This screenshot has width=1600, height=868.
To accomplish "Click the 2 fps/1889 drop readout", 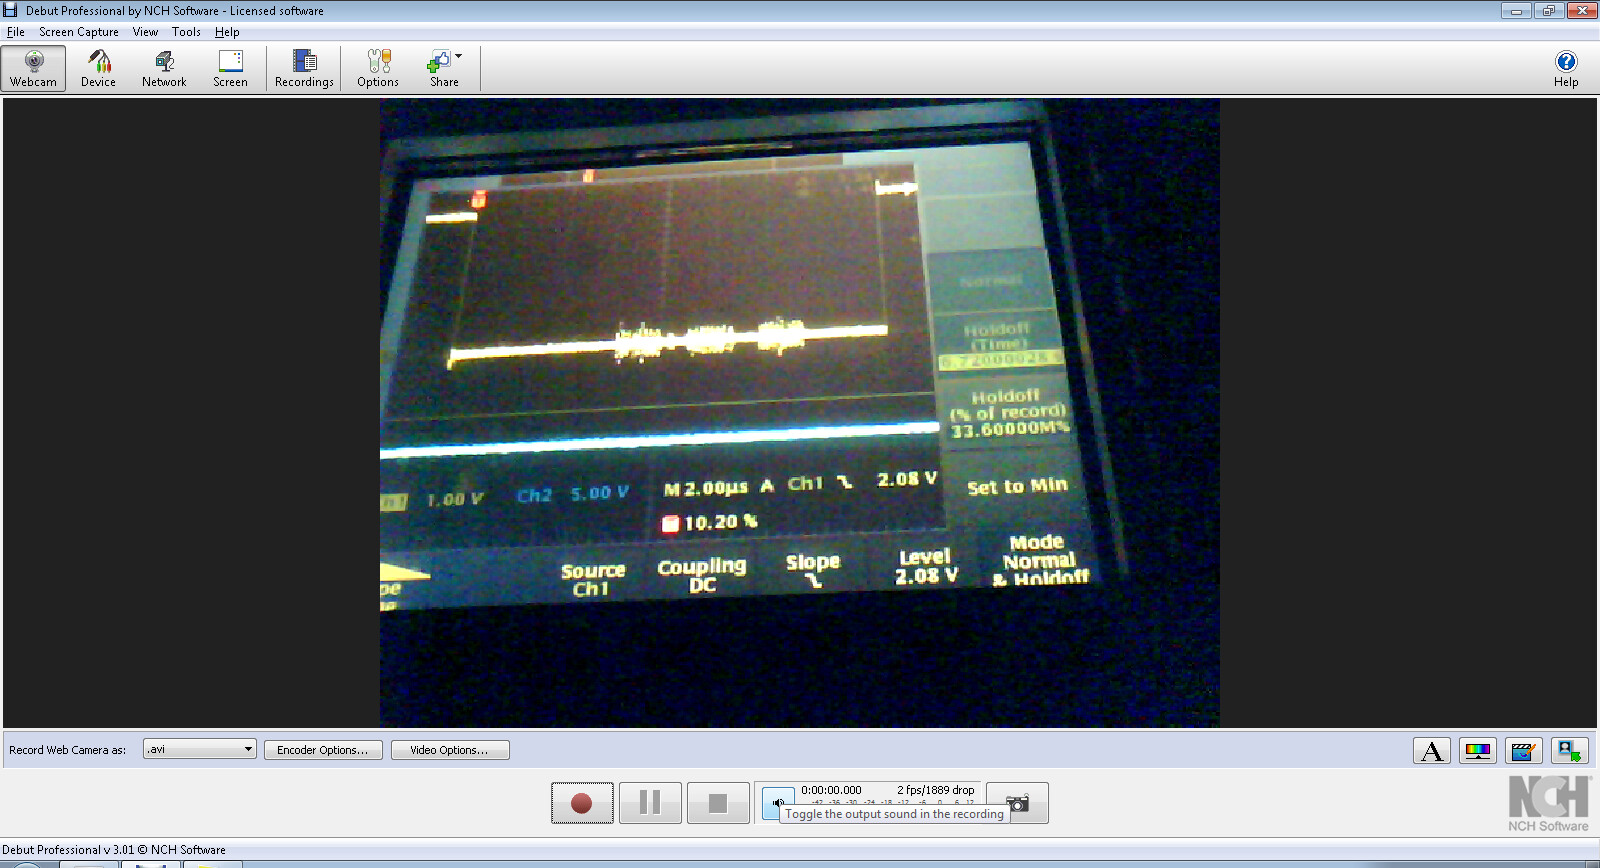I will tap(935, 790).
